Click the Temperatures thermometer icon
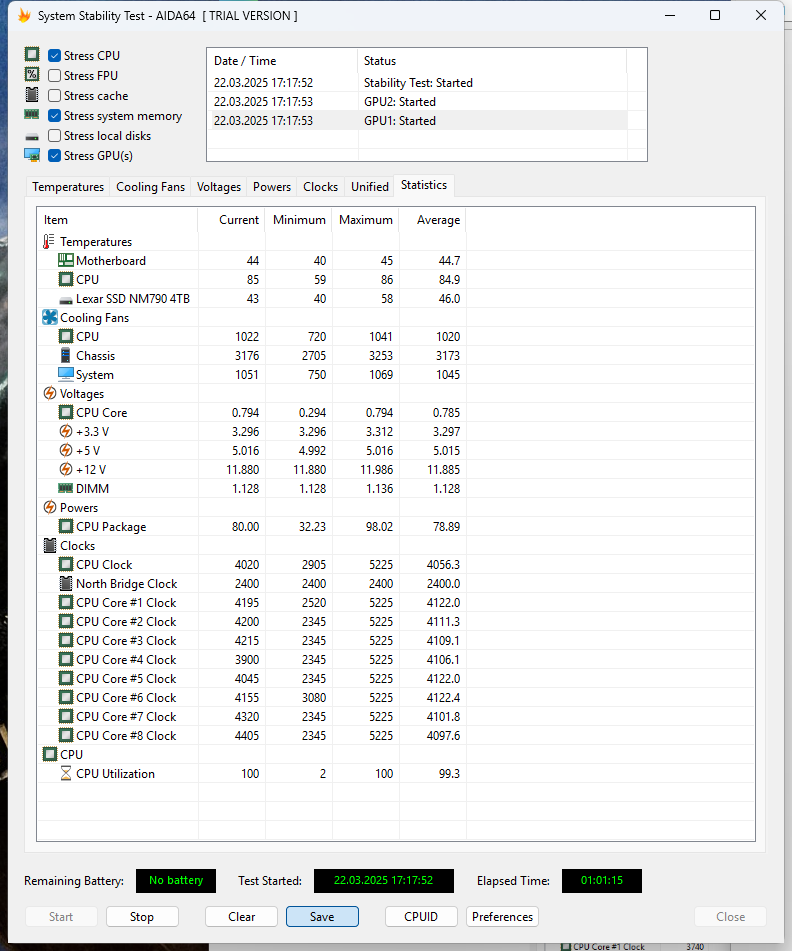 (x=50, y=242)
